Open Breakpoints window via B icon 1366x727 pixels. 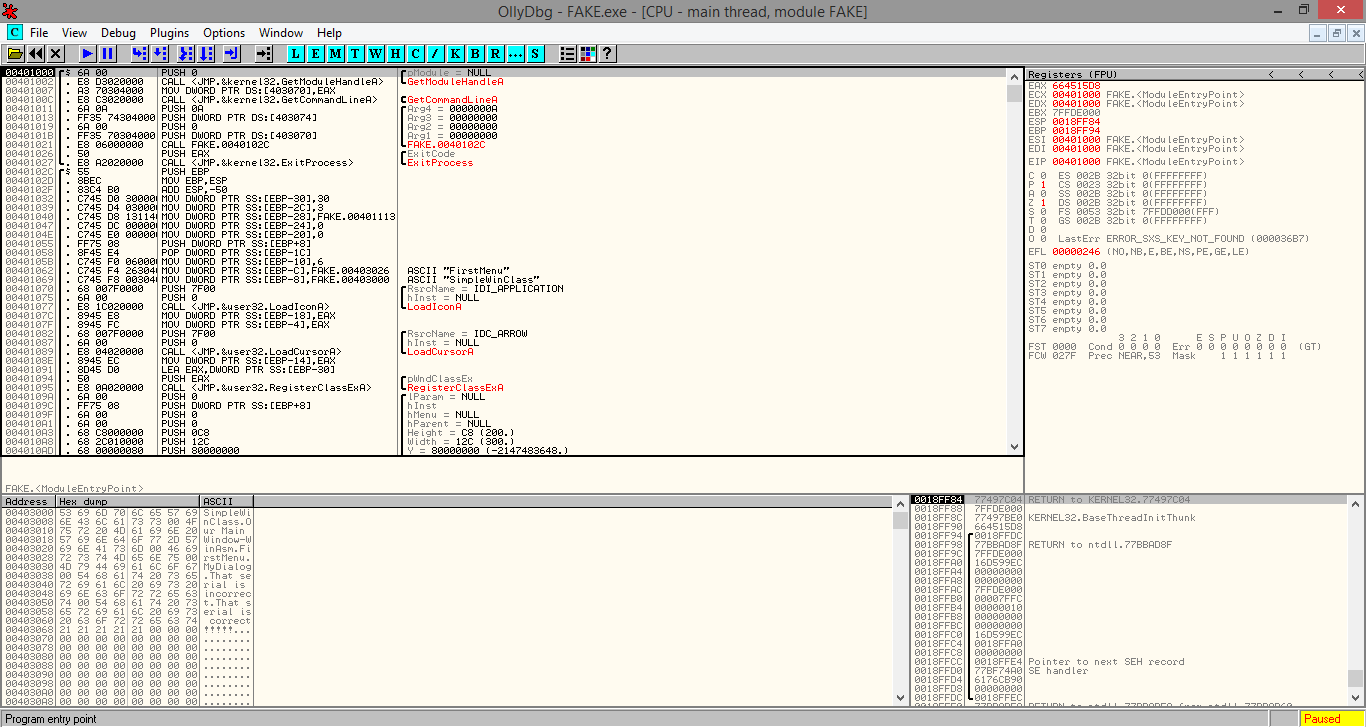point(476,53)
